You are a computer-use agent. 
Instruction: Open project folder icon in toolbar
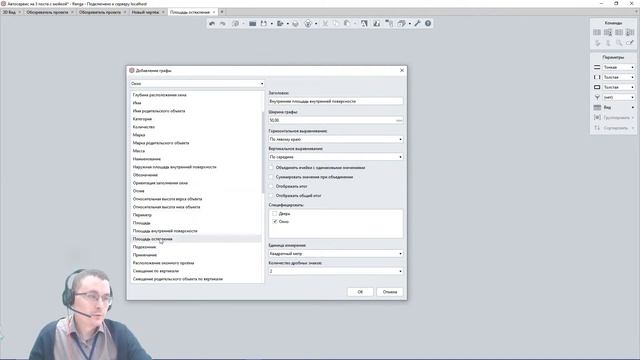tap(253, 24)
